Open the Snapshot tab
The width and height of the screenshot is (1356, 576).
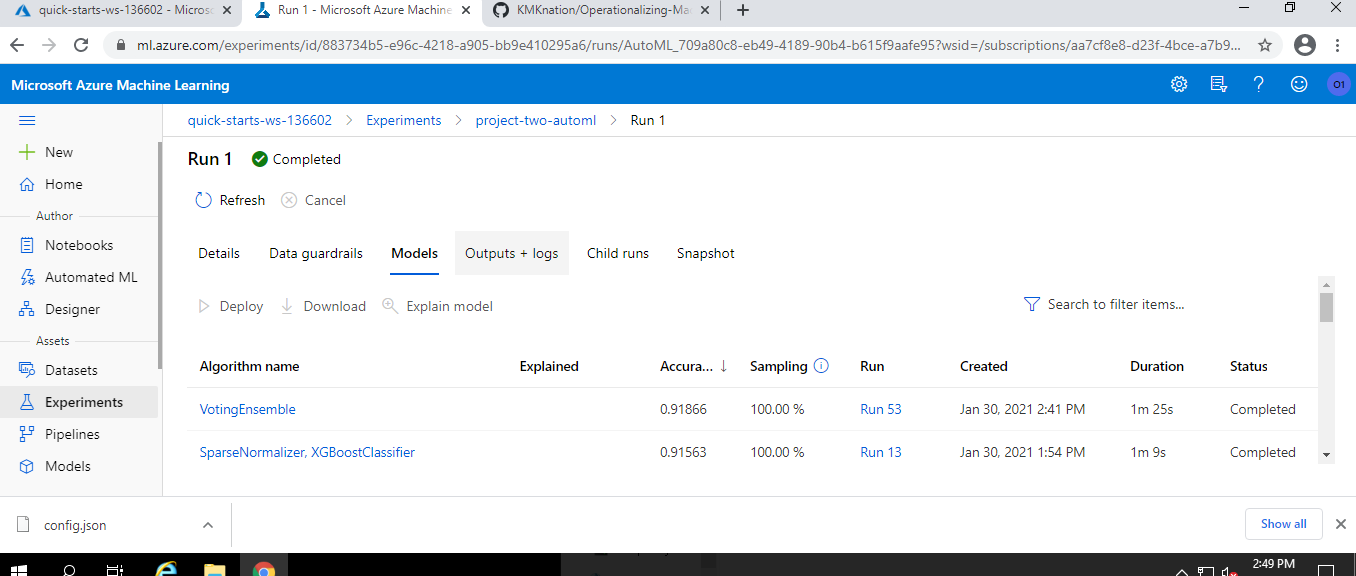click(x=706, y=253)
